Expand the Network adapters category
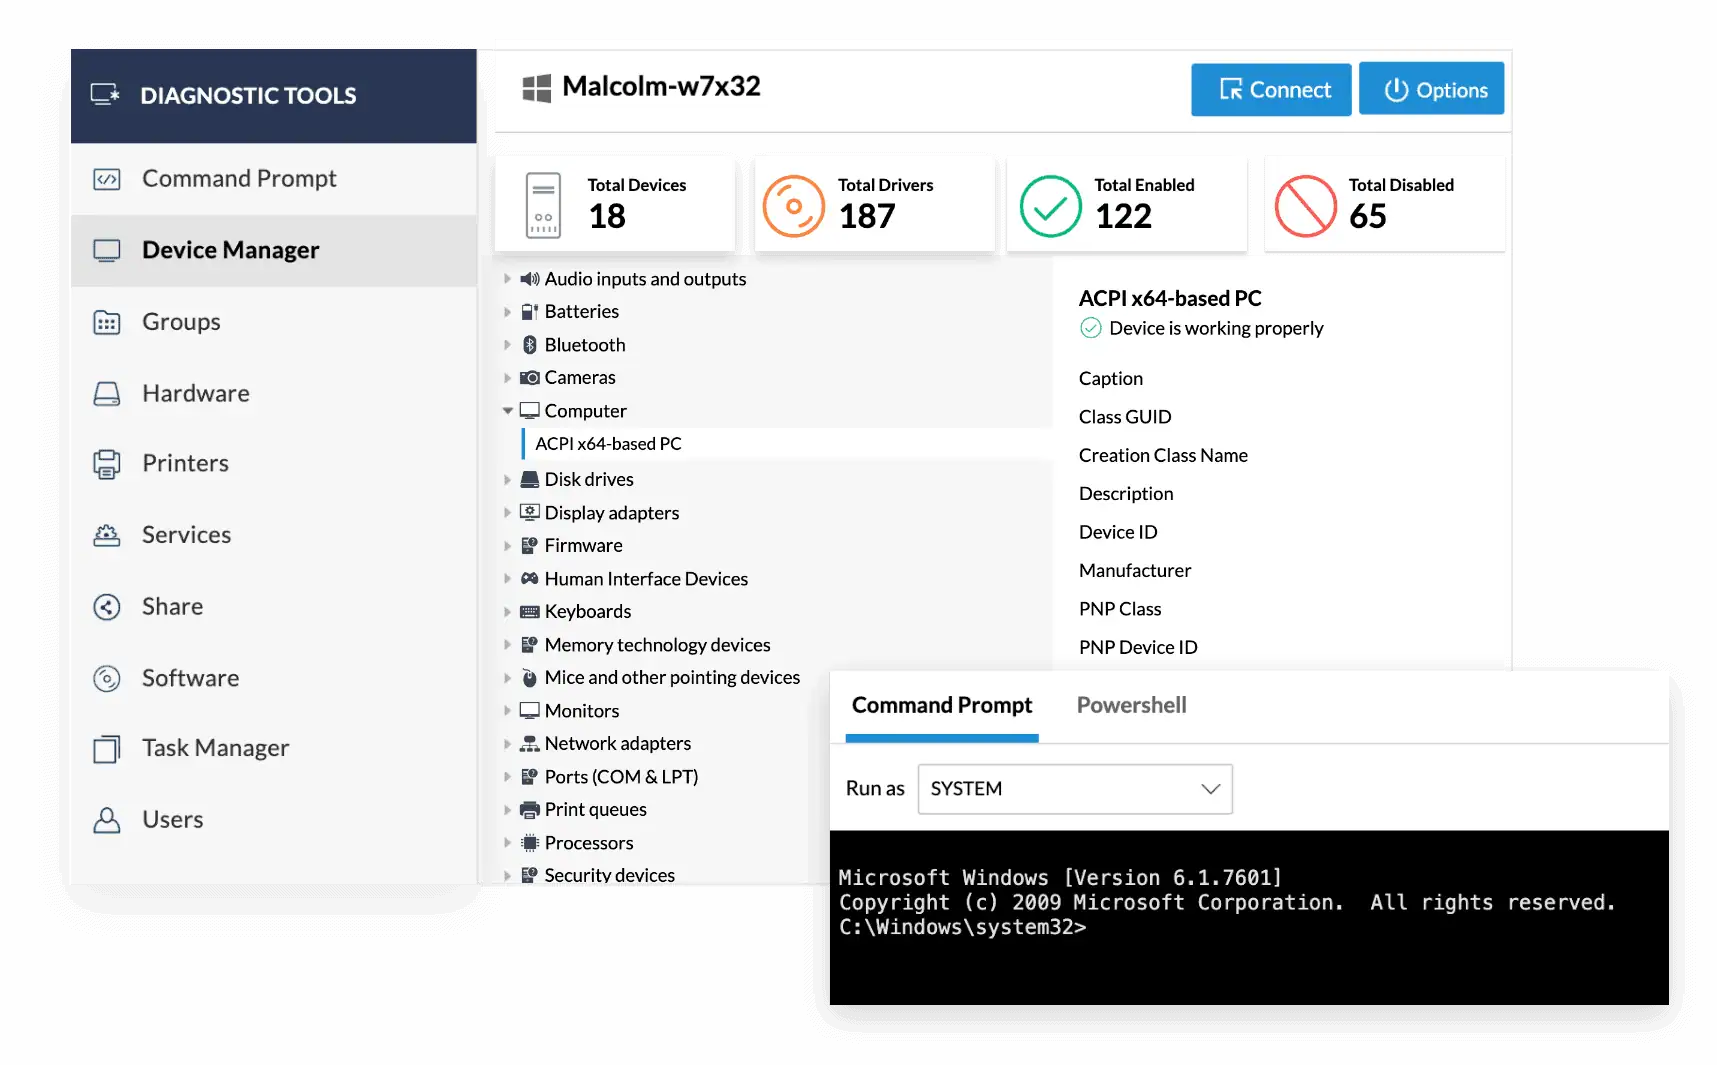 [508, 744]
